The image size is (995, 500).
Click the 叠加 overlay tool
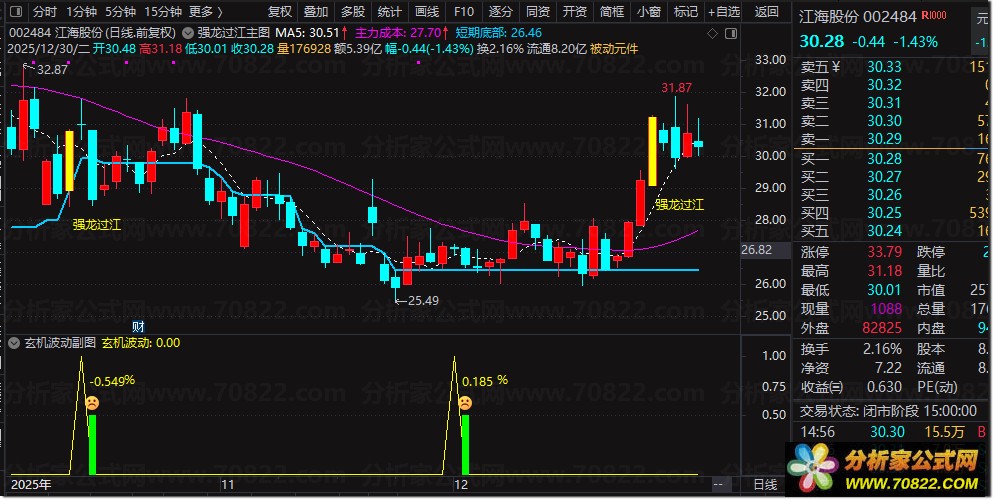[316, 11]
